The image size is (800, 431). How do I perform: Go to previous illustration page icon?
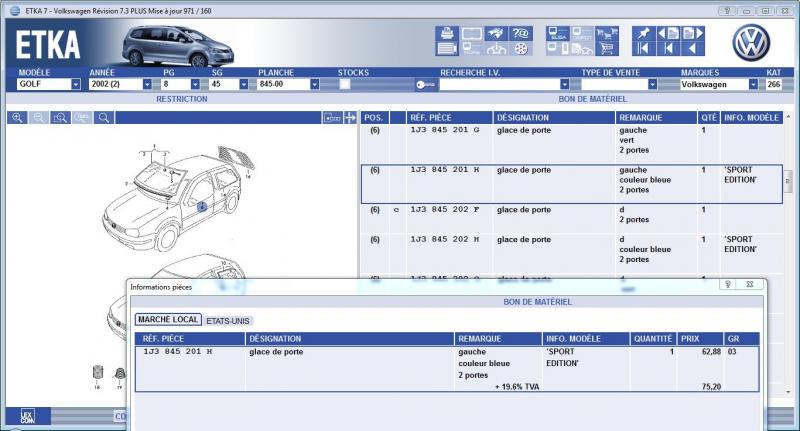point(668,33)
